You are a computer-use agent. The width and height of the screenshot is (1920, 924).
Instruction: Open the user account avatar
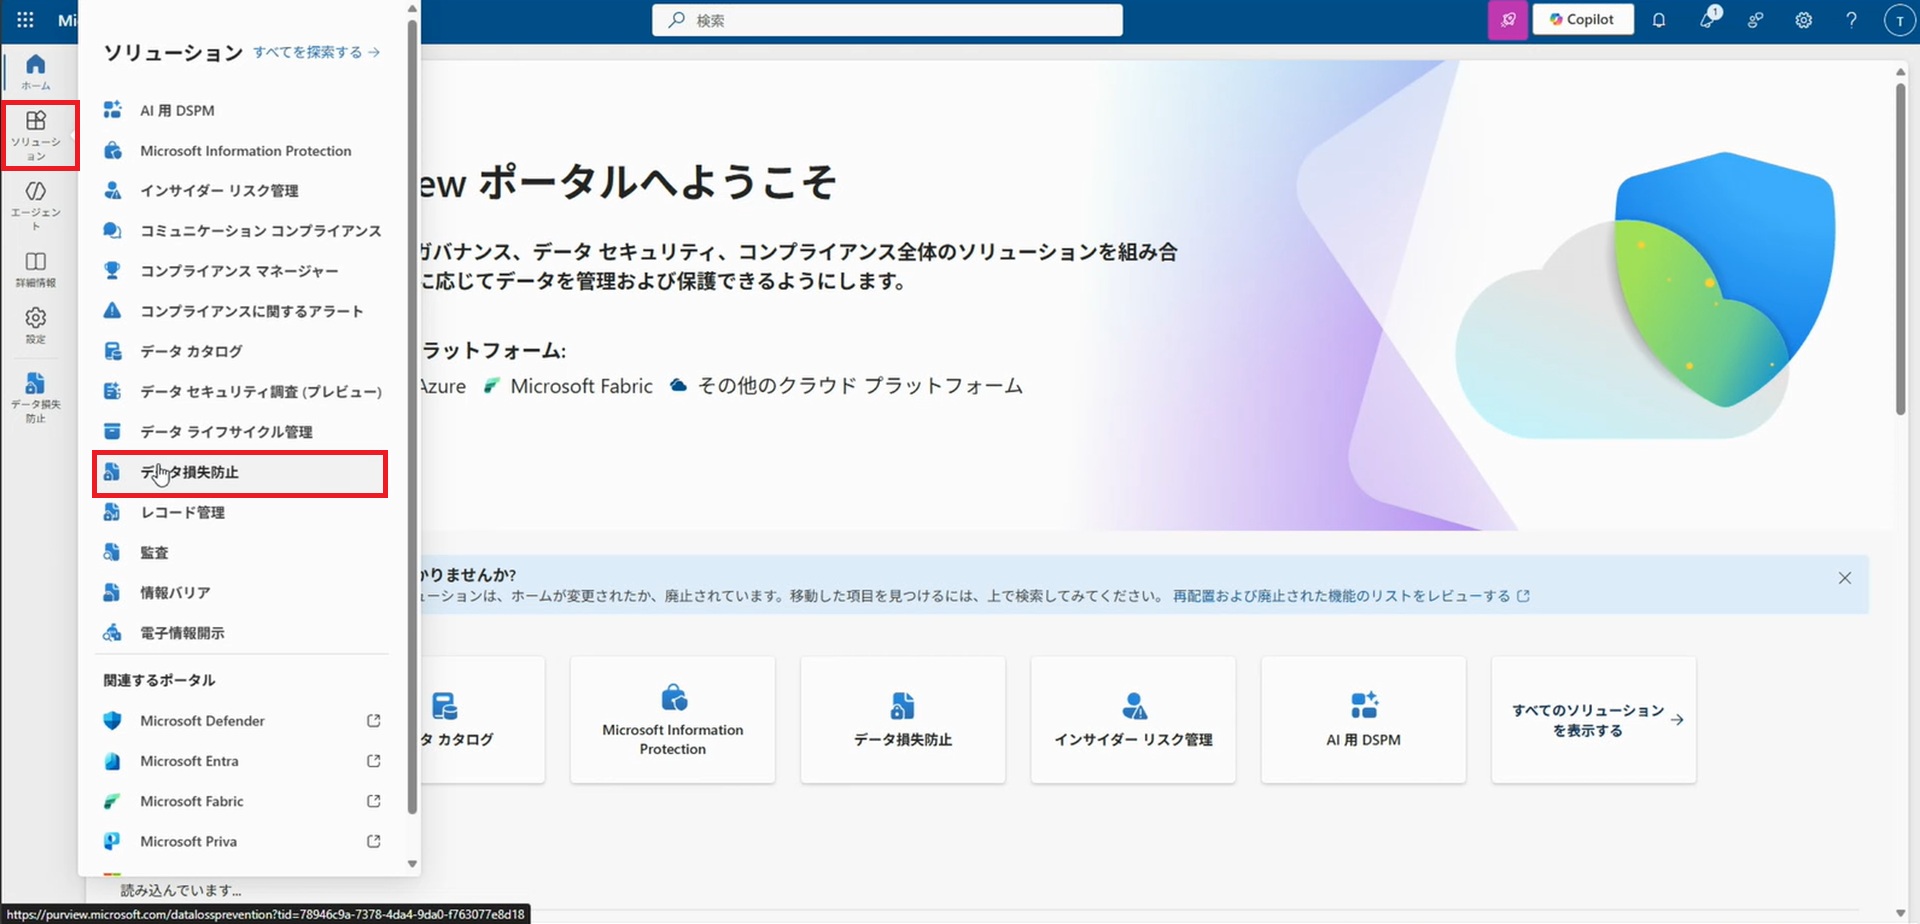click(1898, 20)
